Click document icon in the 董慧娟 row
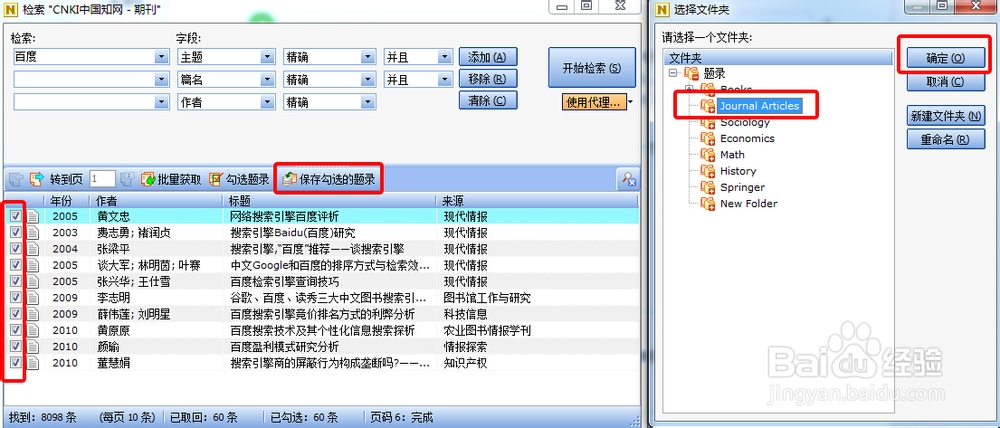The width and height of the screenshot is (1000, 428). point(33,363)
